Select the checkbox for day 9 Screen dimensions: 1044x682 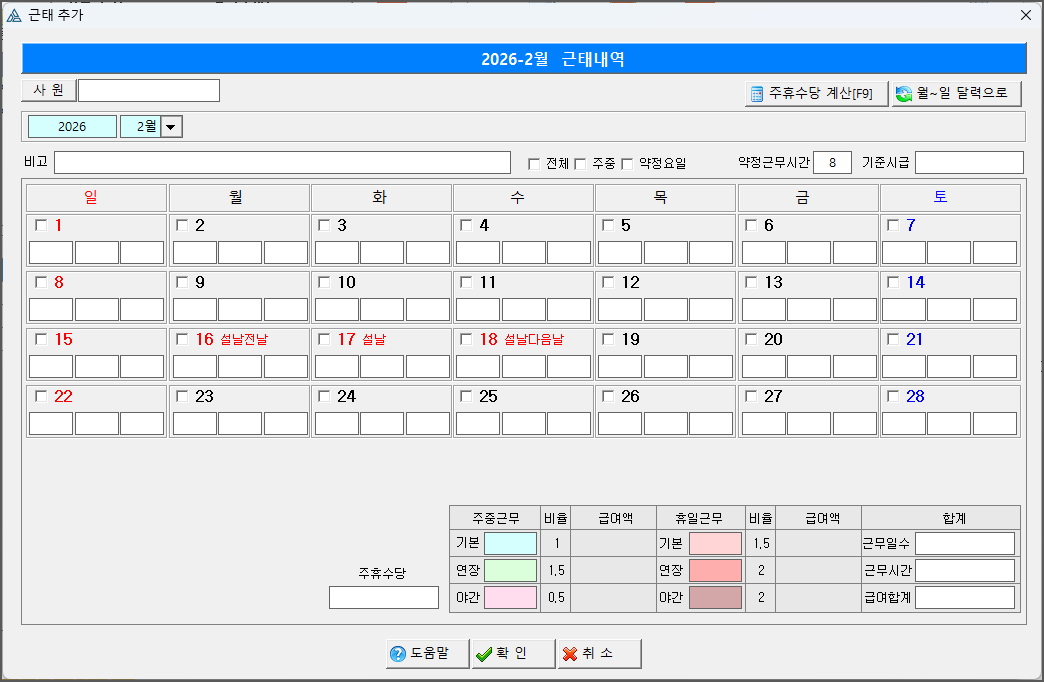(182, 282)
